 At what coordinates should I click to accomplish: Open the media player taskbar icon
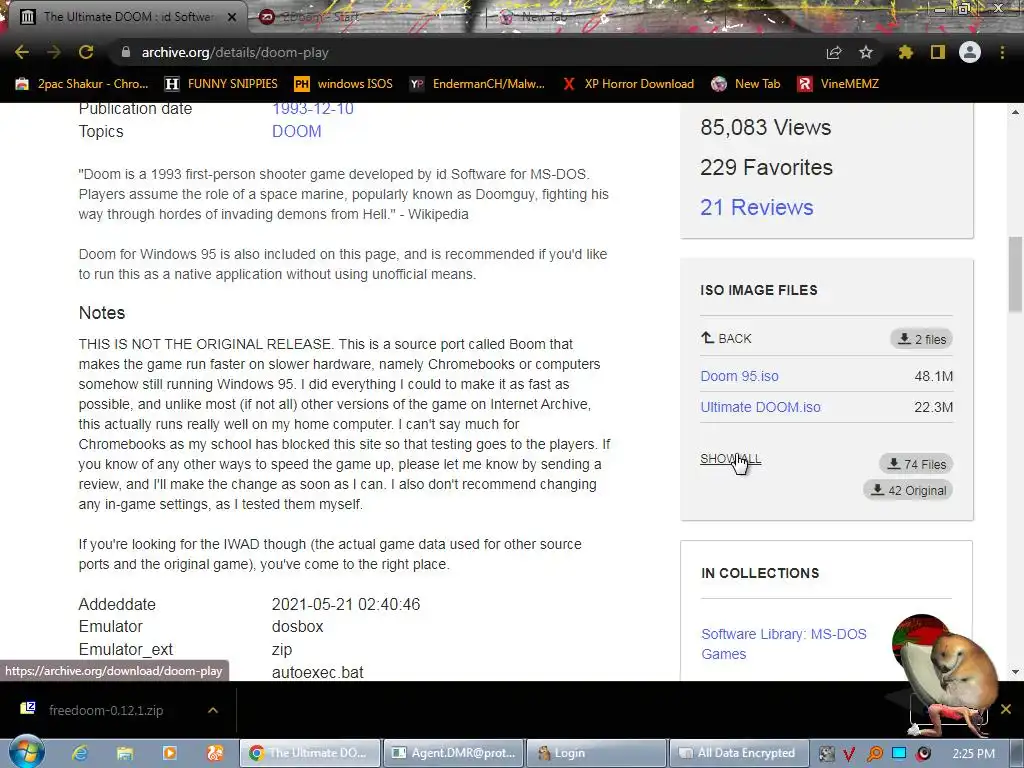point(169,753)
